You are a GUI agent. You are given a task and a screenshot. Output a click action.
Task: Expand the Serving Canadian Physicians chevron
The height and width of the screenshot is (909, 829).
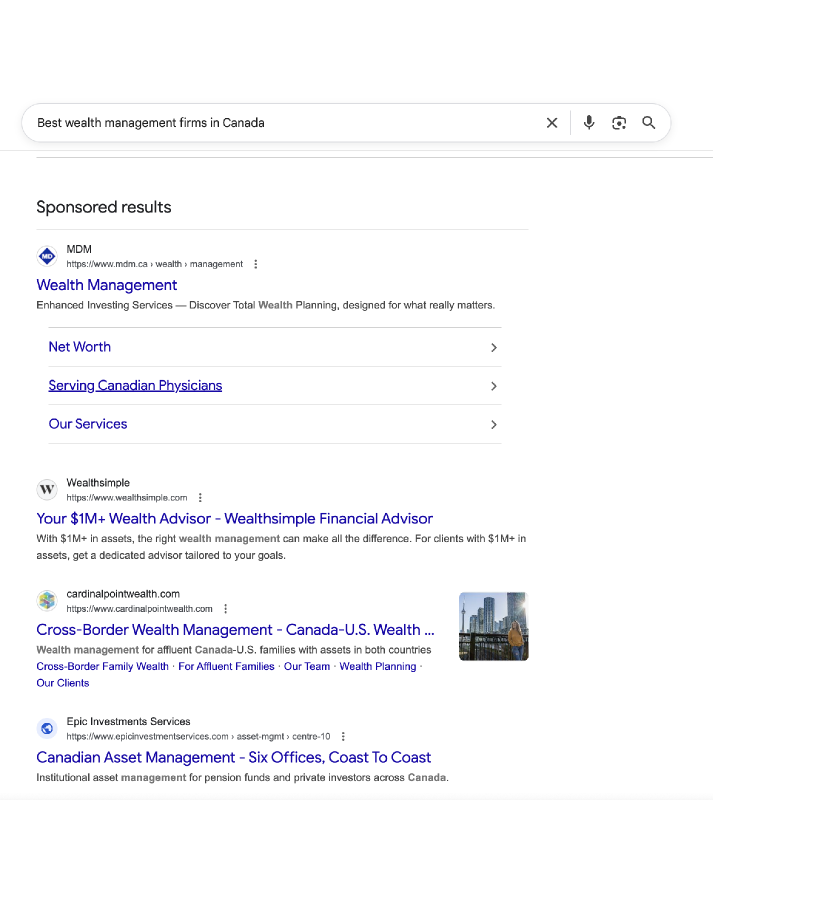pos(494,386)
